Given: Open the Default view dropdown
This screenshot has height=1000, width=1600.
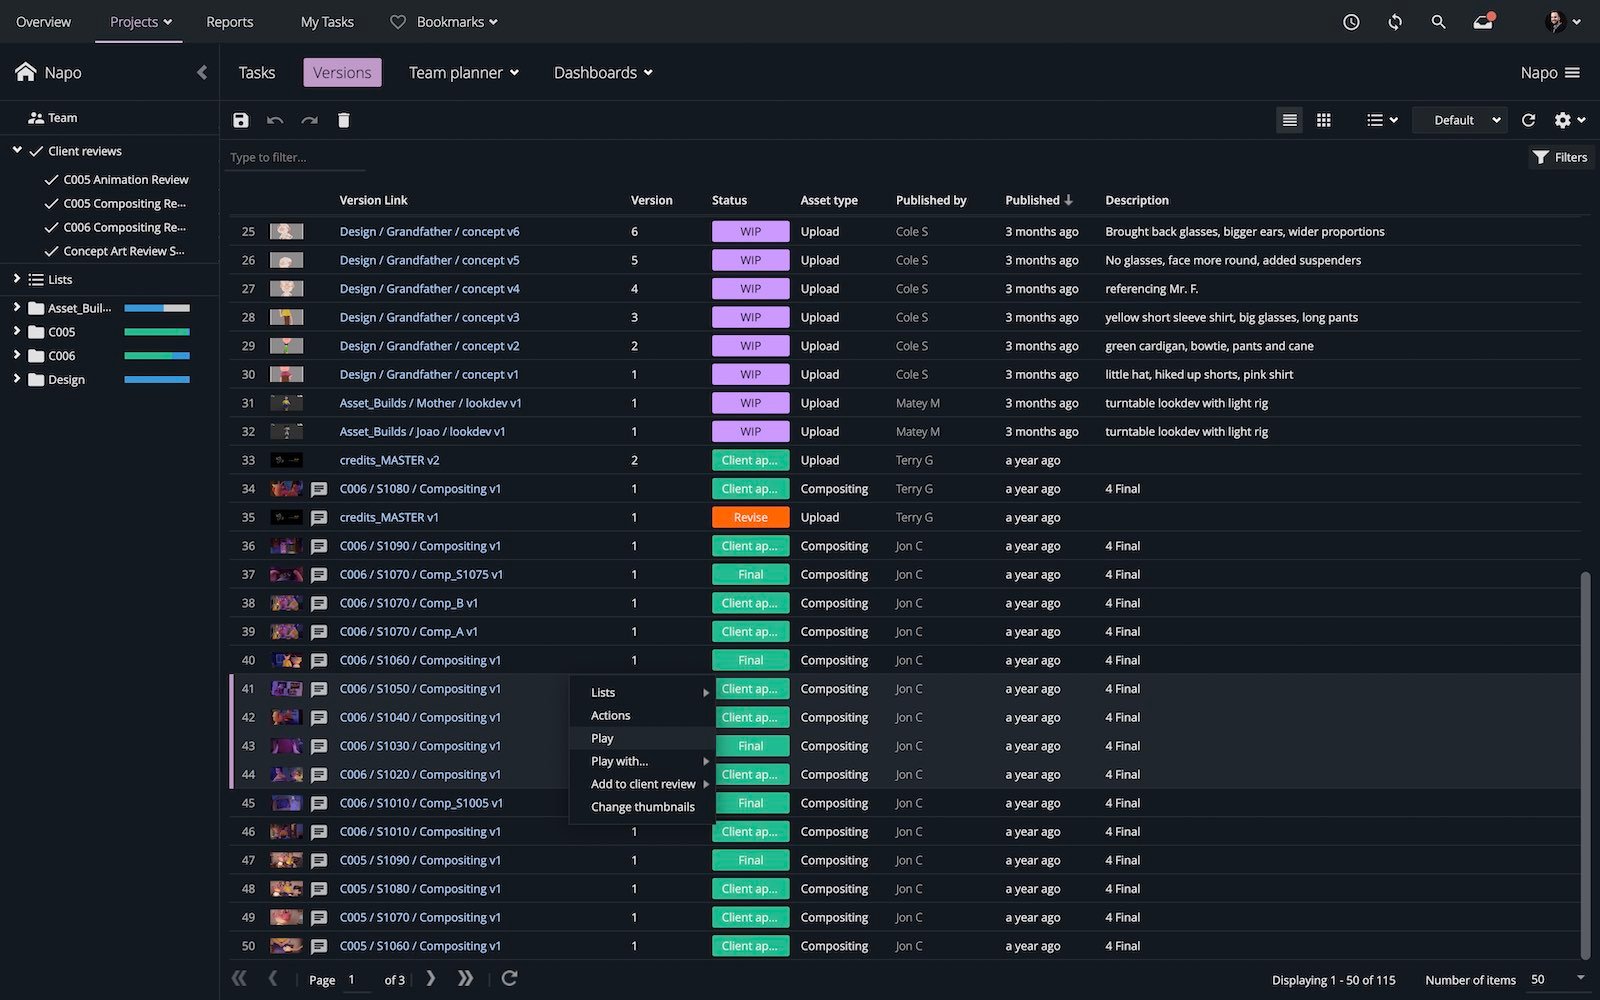Looking at the screenshot, I should [x=1465, y=120].
